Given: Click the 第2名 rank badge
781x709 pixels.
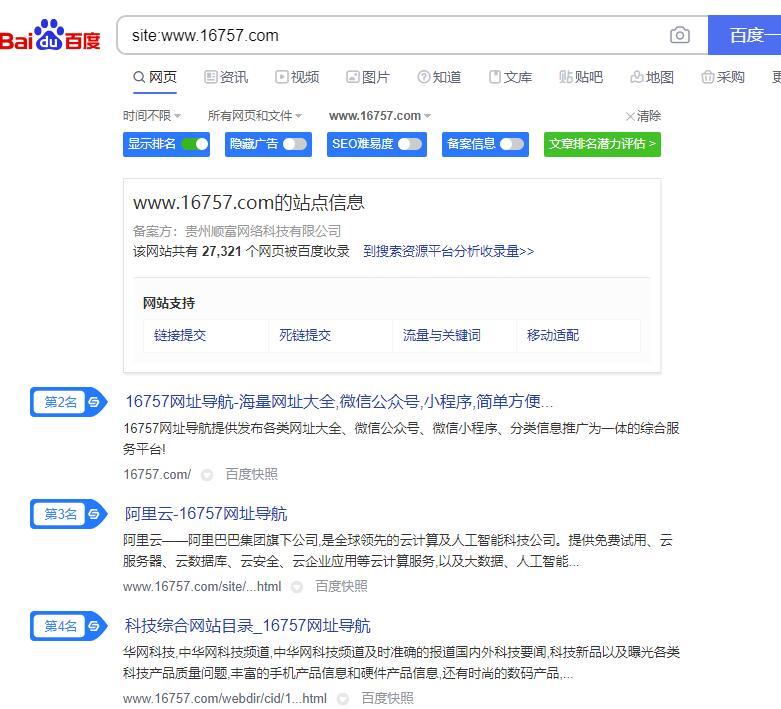Looking at the screenshot, I should coord(69,402).
